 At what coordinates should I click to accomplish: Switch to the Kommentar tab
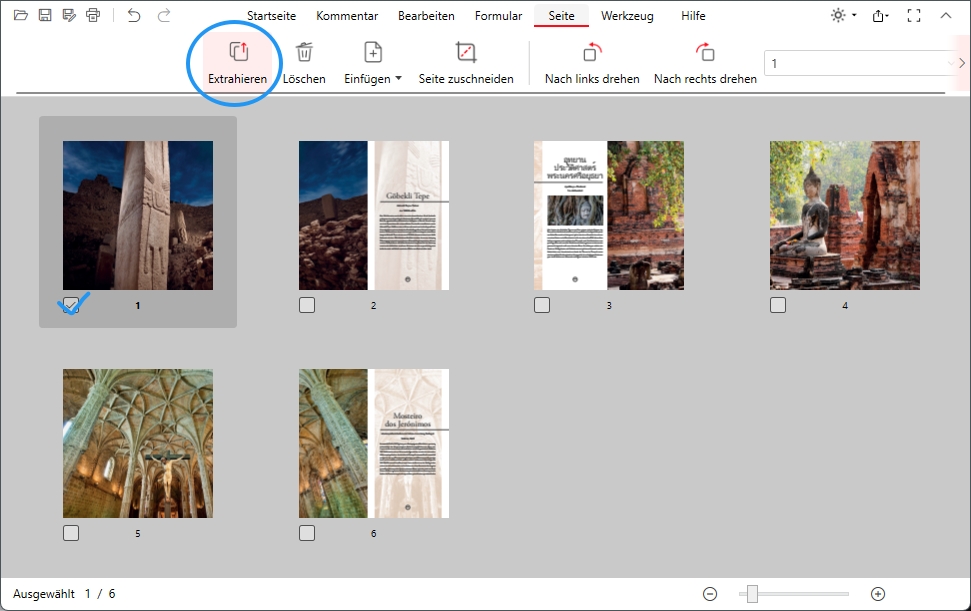[347, 16]
